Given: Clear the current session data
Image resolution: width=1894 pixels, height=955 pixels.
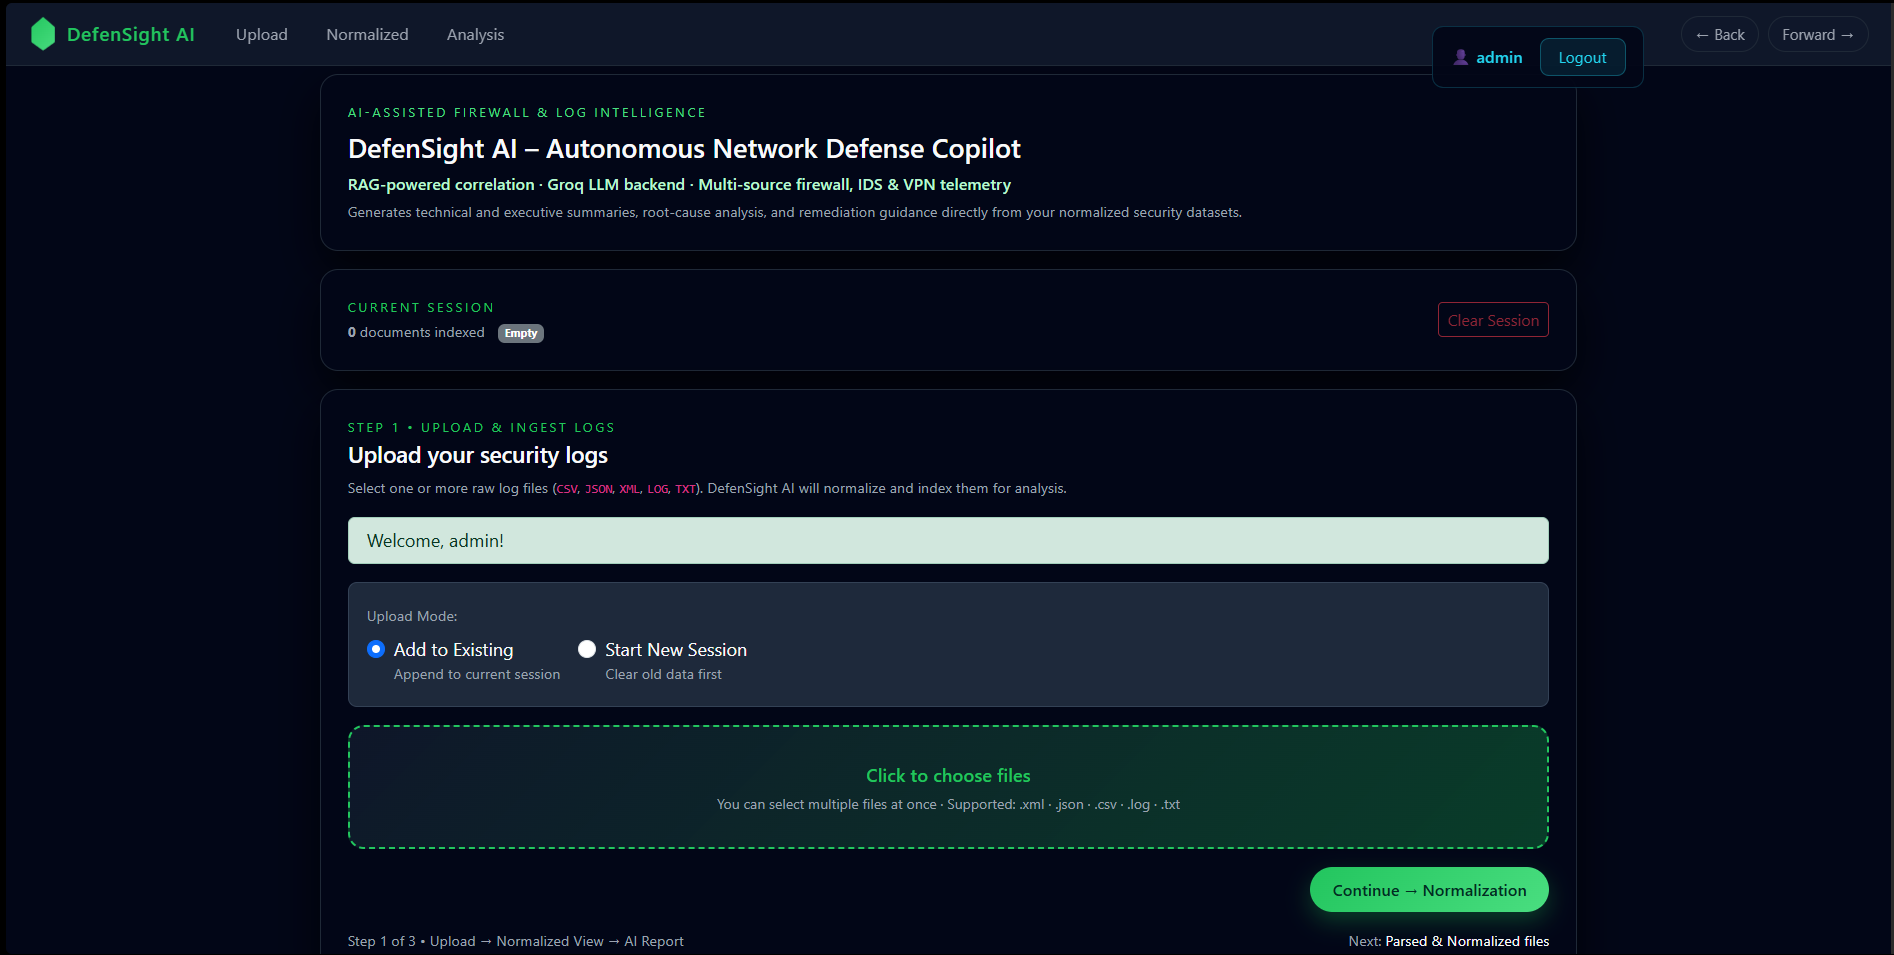Looking at the screenshot, I should pos(1493,320).
